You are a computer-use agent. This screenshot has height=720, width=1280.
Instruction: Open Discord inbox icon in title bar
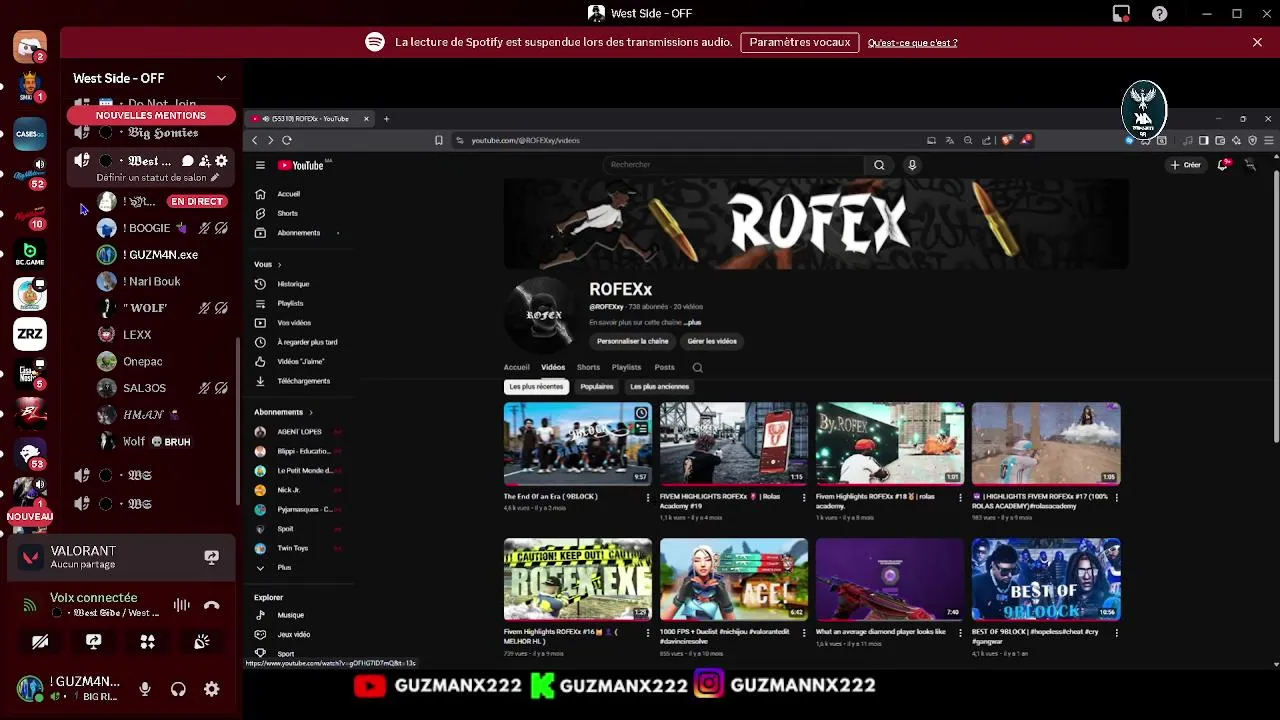[1121, 13]
